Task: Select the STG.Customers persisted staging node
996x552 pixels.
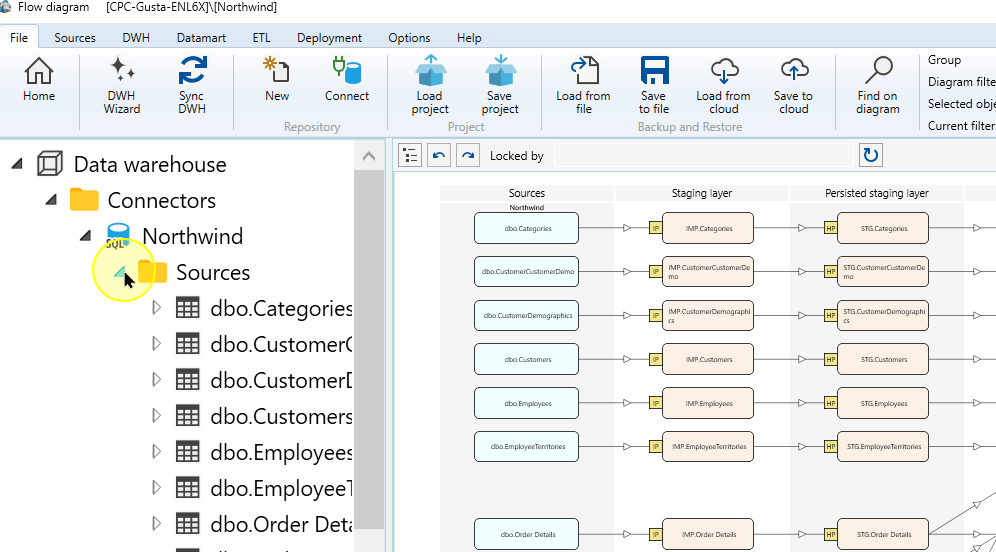Action: 883,360
